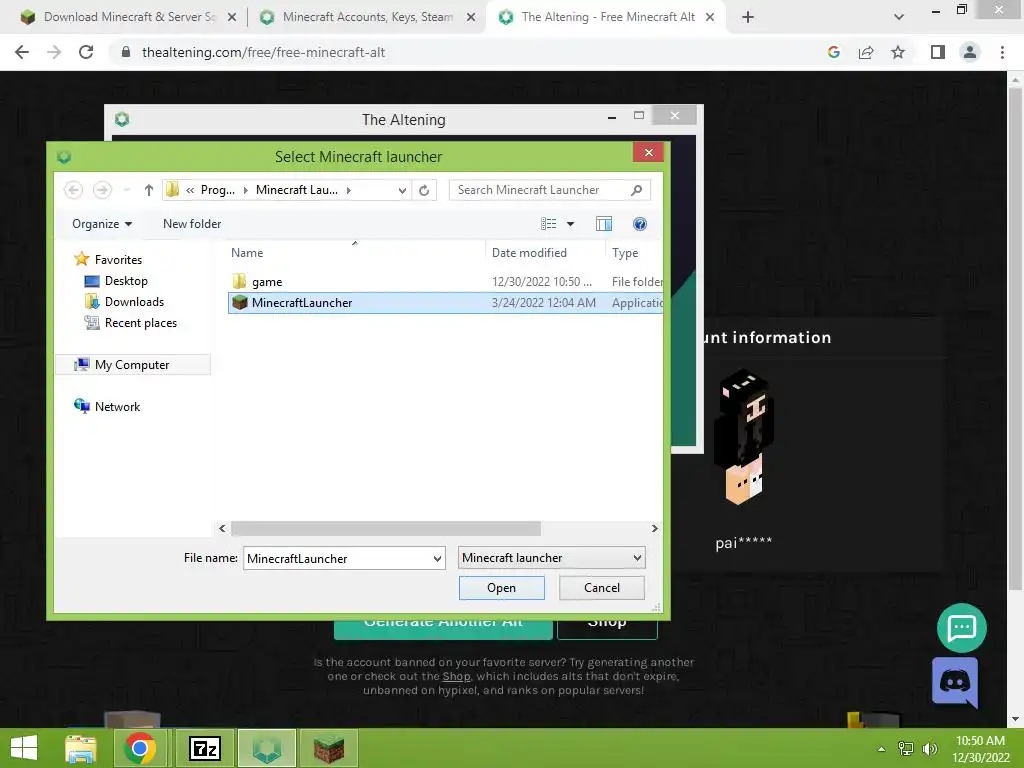
Task: Select Favorites in the navigation pane
Action: click(118, 260)
